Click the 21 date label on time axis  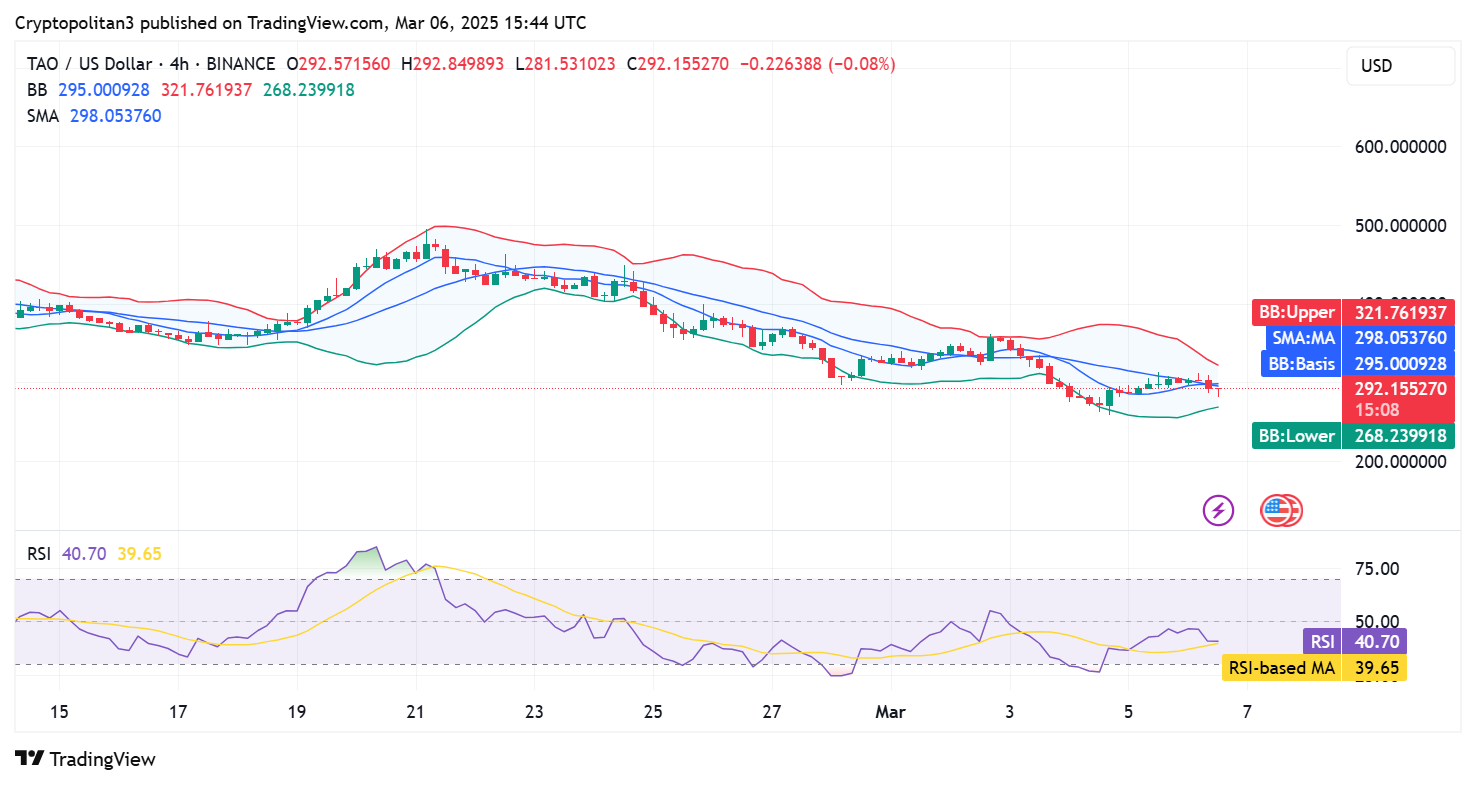pyautogui.click(x=415, y=712)
